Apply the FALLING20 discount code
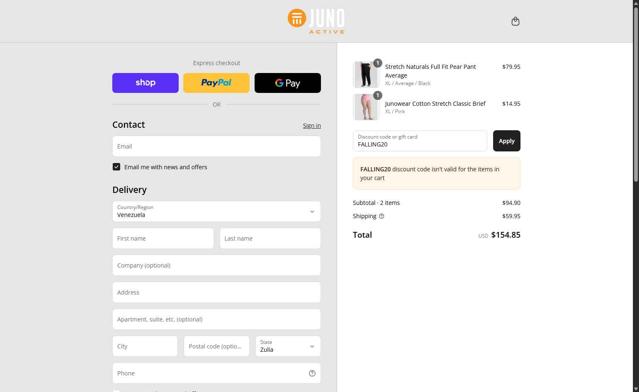Image resolution: width=639 pixels, height=392 pixels. point(507,141)
